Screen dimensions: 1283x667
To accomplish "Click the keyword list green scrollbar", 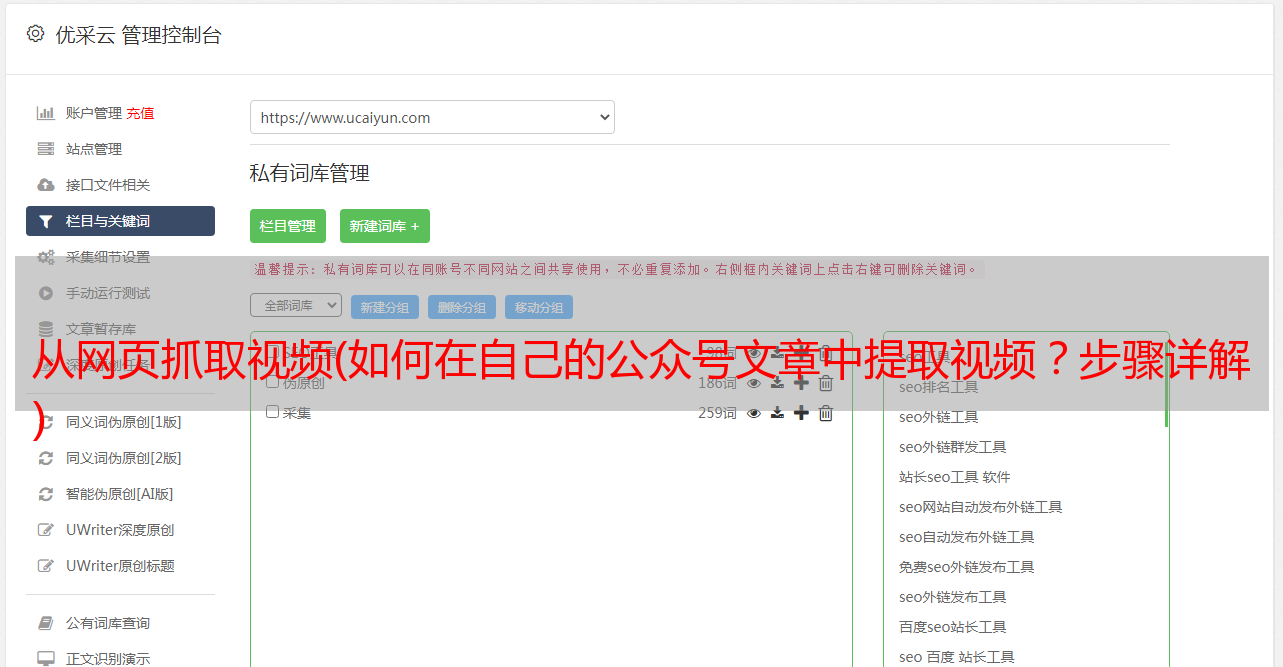I will click(x=1166, y=384).
